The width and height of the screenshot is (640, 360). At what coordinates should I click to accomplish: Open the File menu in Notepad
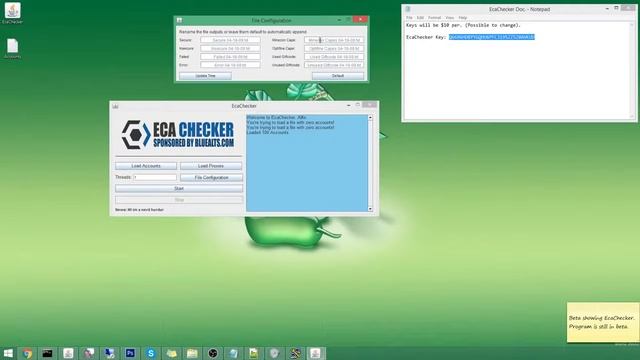409,18
